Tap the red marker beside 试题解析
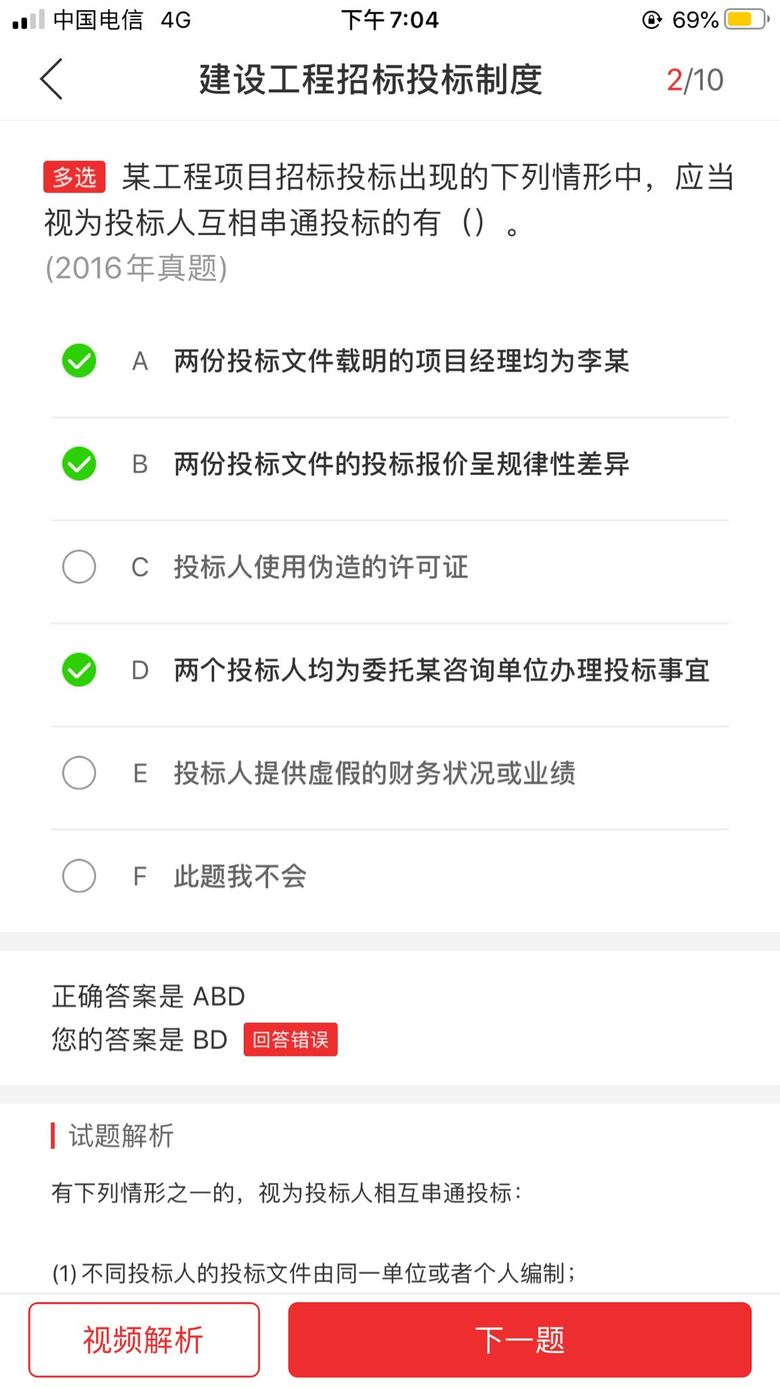Screen dimensions: 780x1387 [53, 1136]
